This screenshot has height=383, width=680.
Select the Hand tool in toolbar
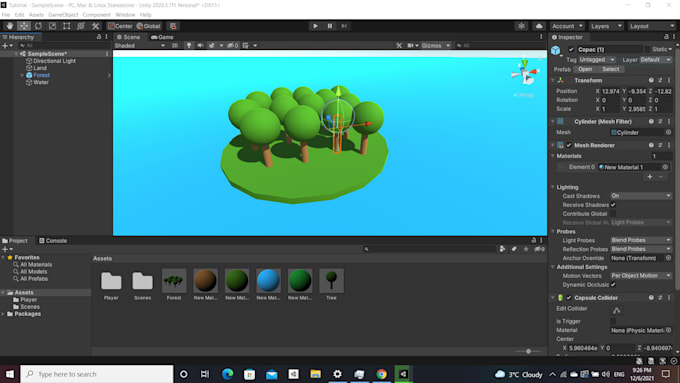click(10, 26)
